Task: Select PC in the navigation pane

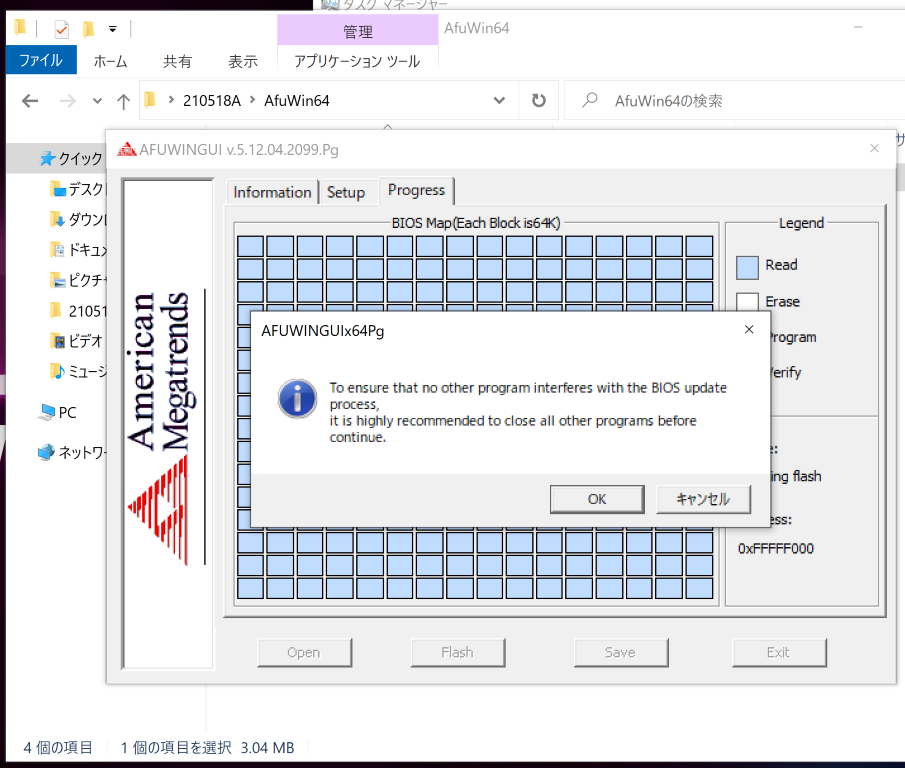Action: point(58,413)
